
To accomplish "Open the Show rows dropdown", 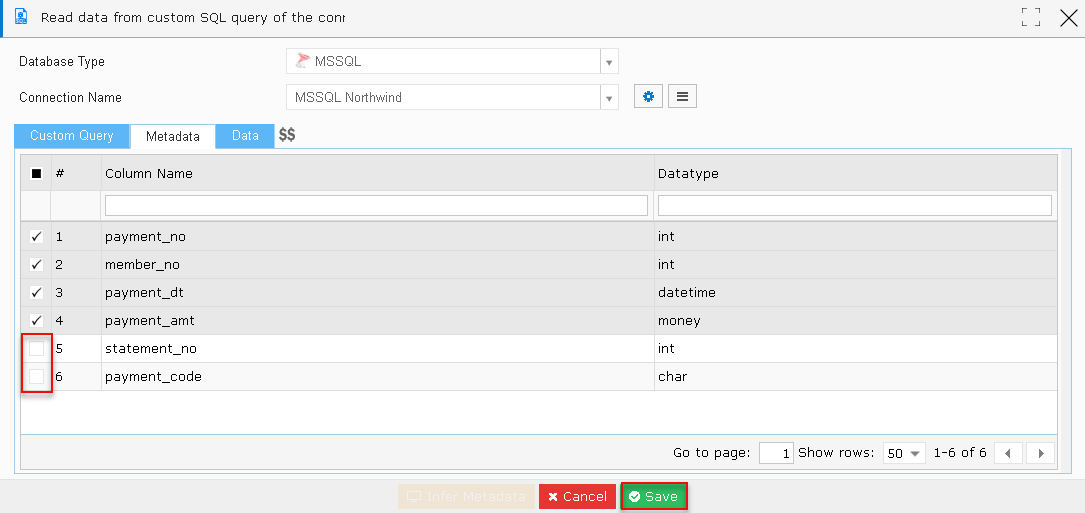I will click(x=904, y=453).
